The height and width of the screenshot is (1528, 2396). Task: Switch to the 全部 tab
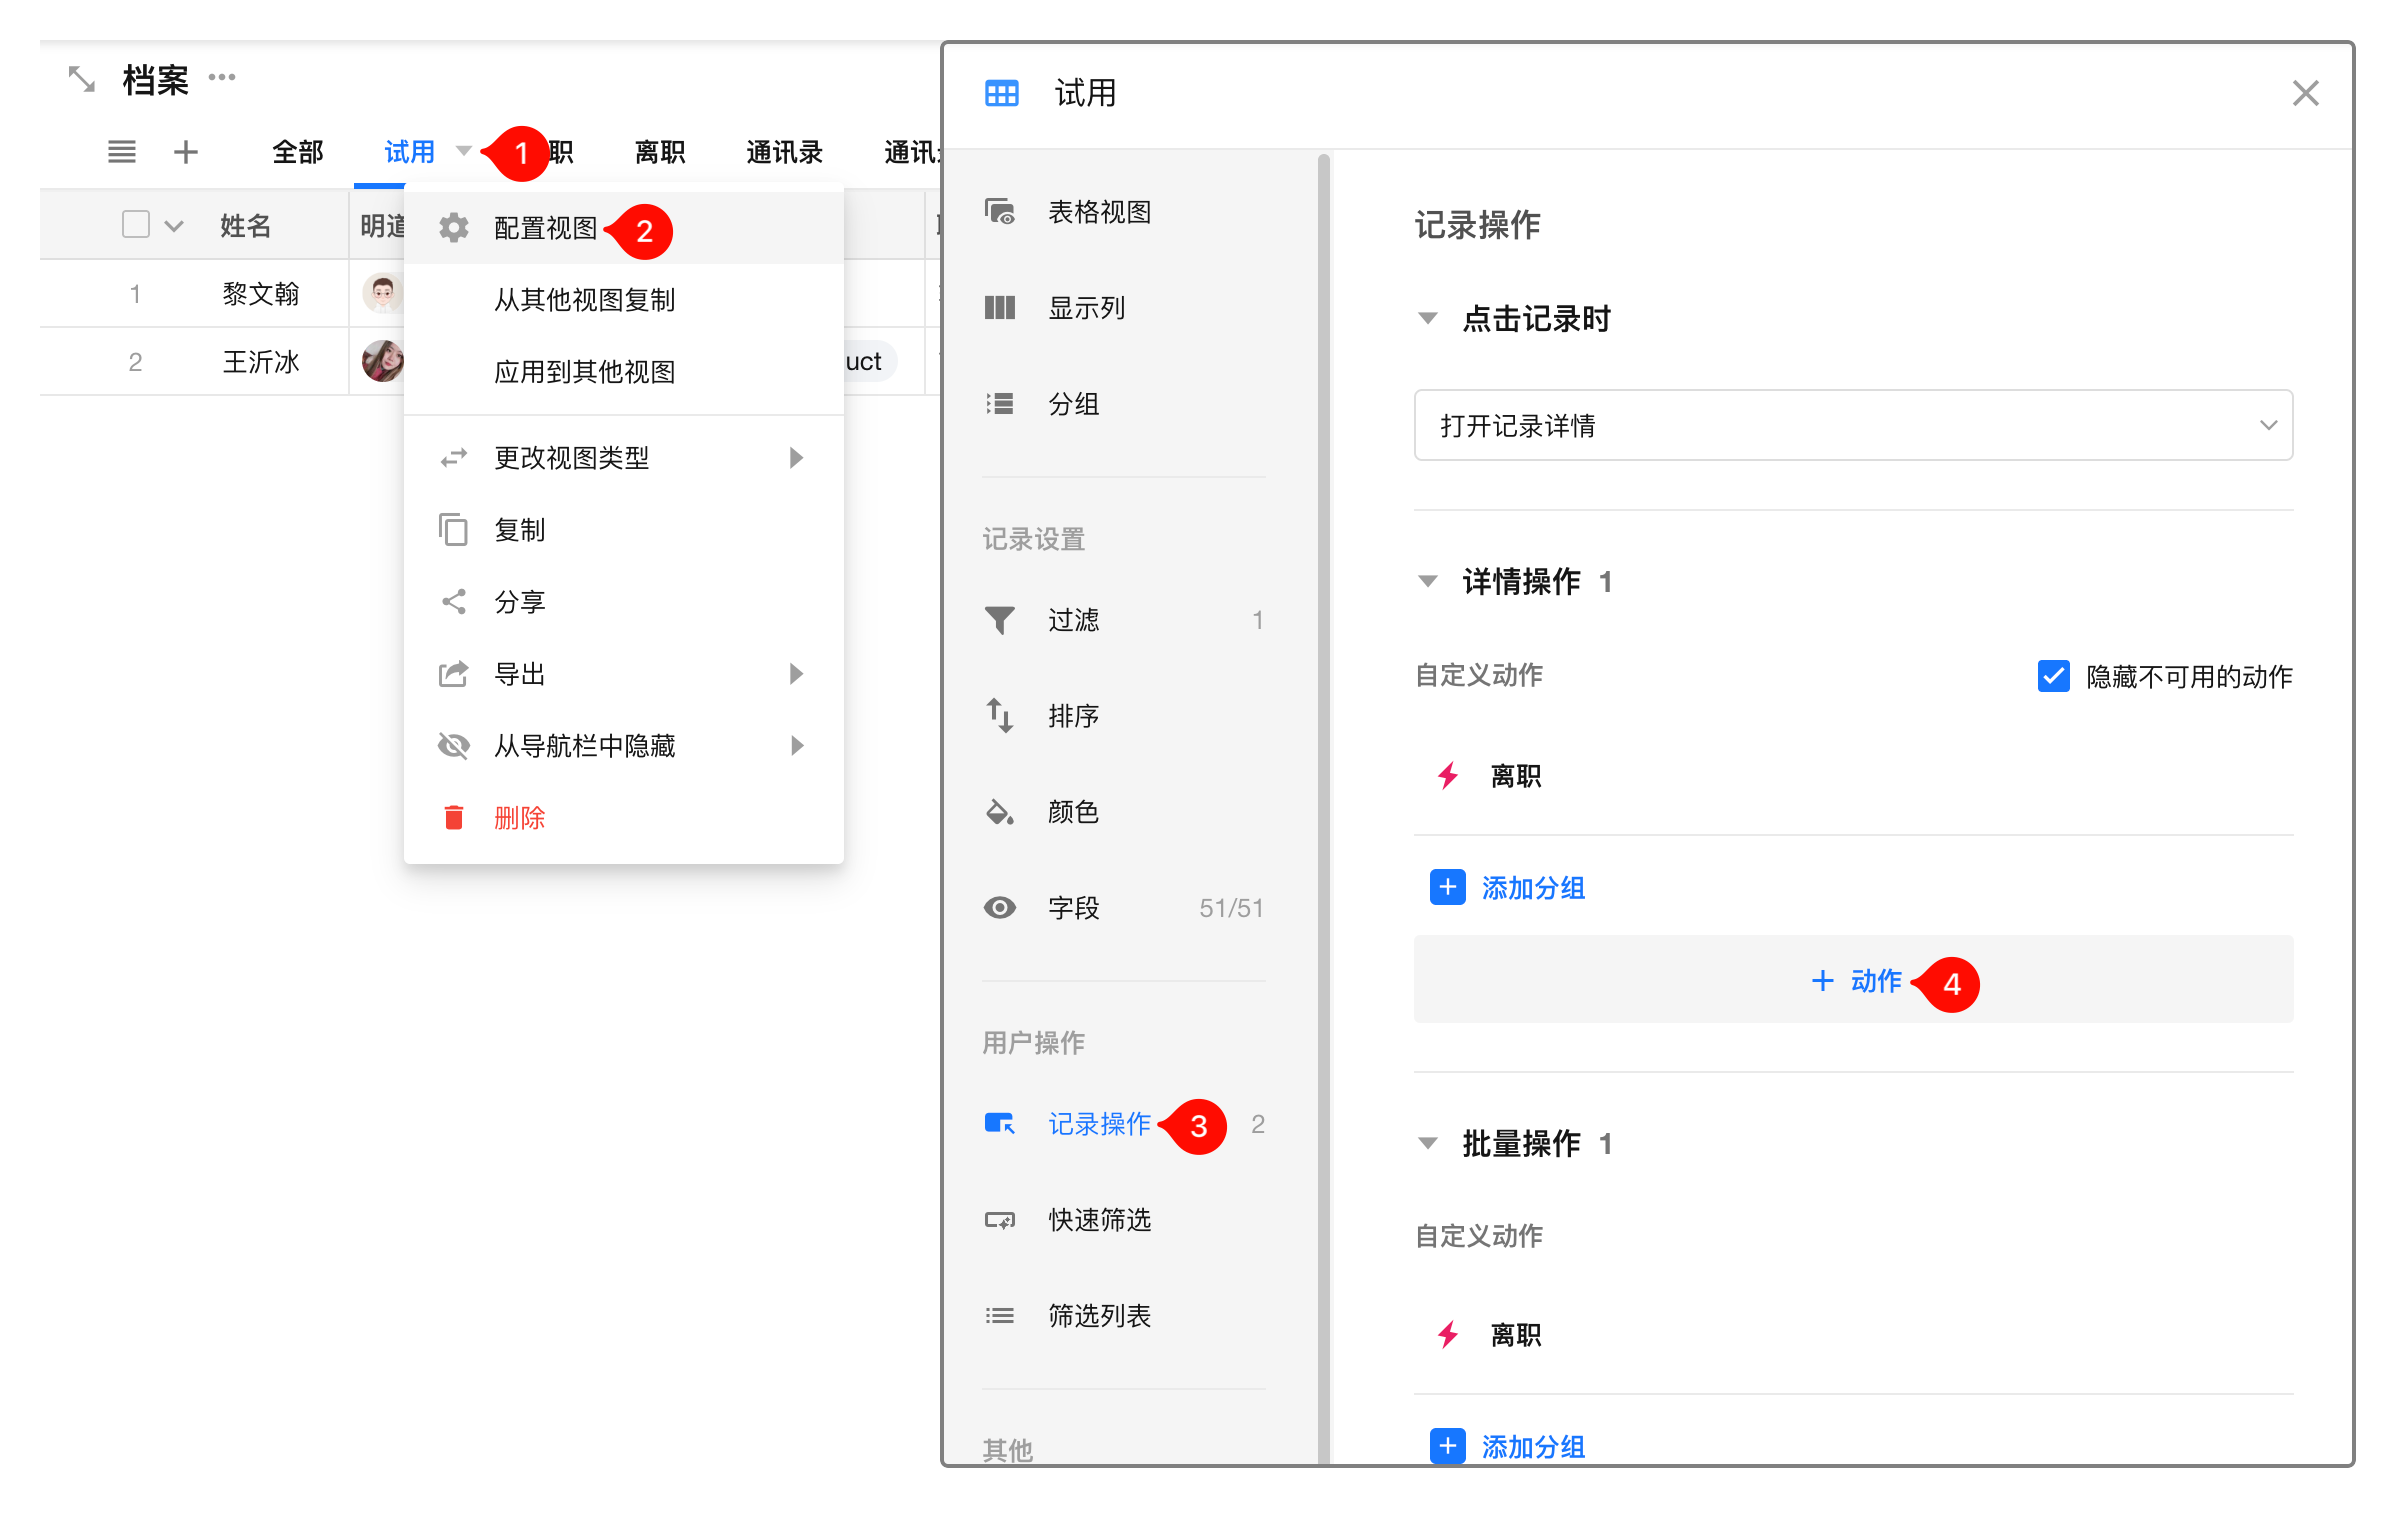[298, 152]
